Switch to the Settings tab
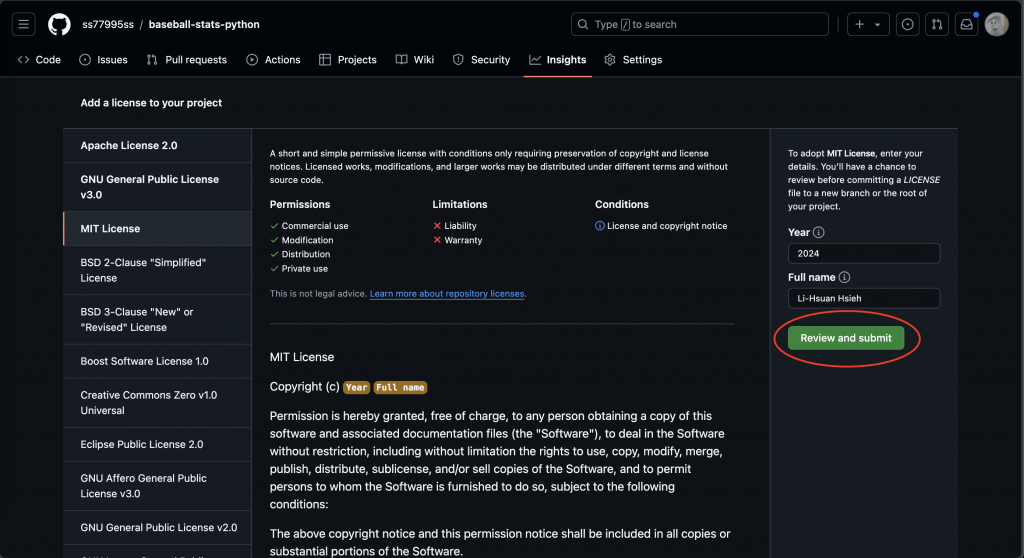This screenshot has height=558, width=1024. coord(633,59)
